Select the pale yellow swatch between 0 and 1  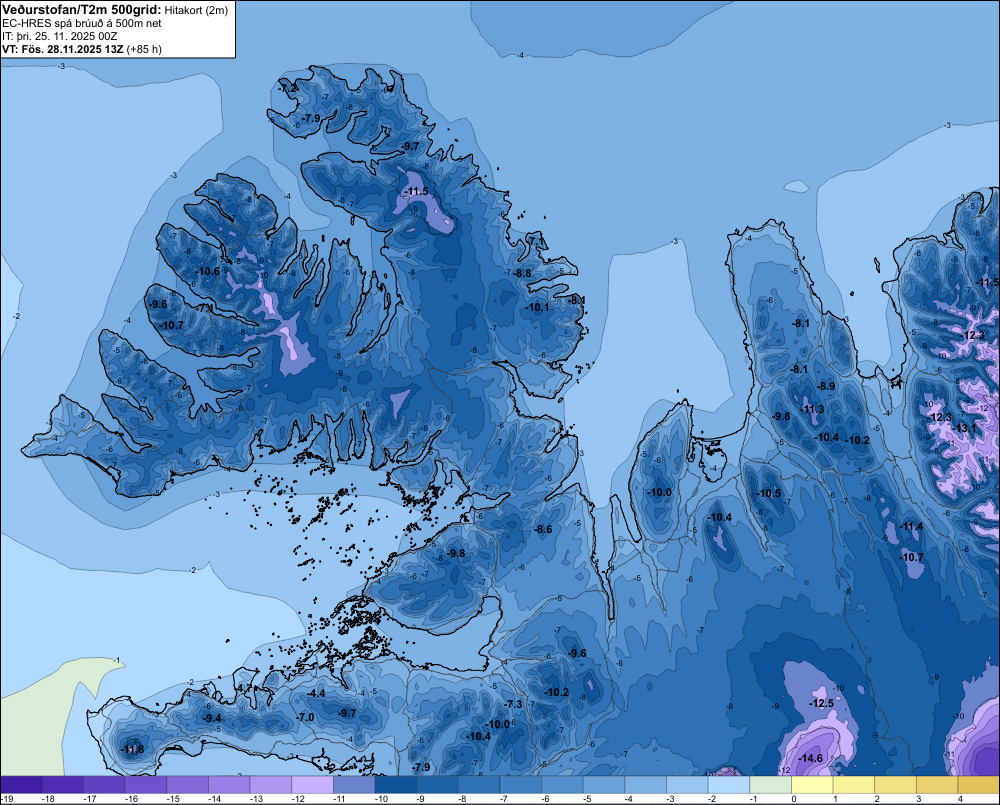click(812, 785)
